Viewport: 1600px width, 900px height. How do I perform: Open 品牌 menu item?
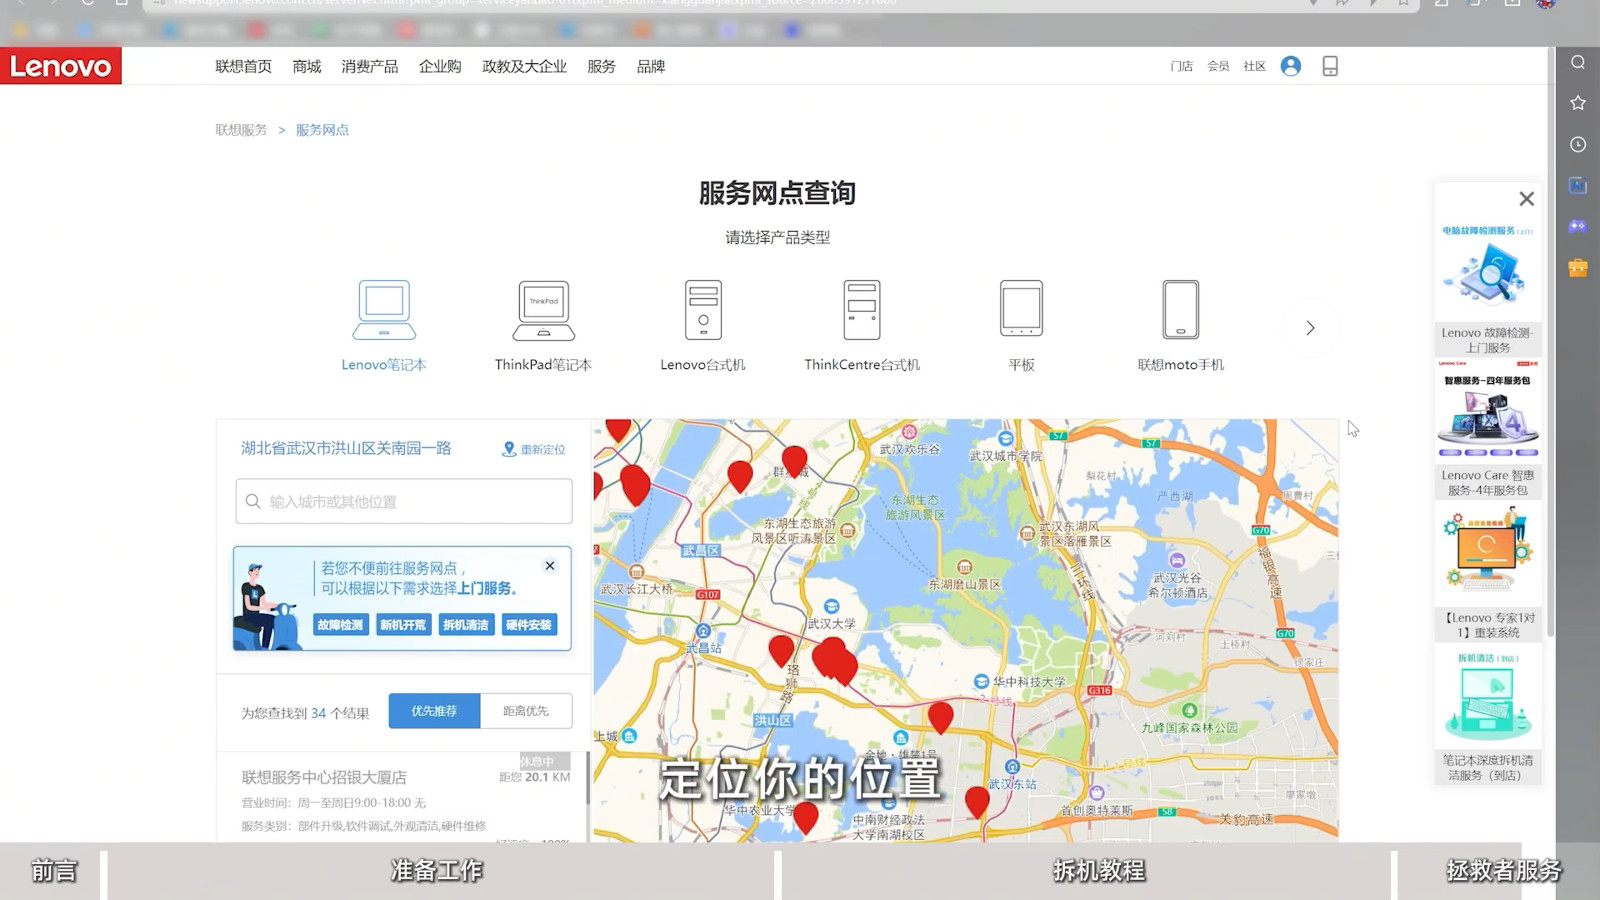(651, 66)
